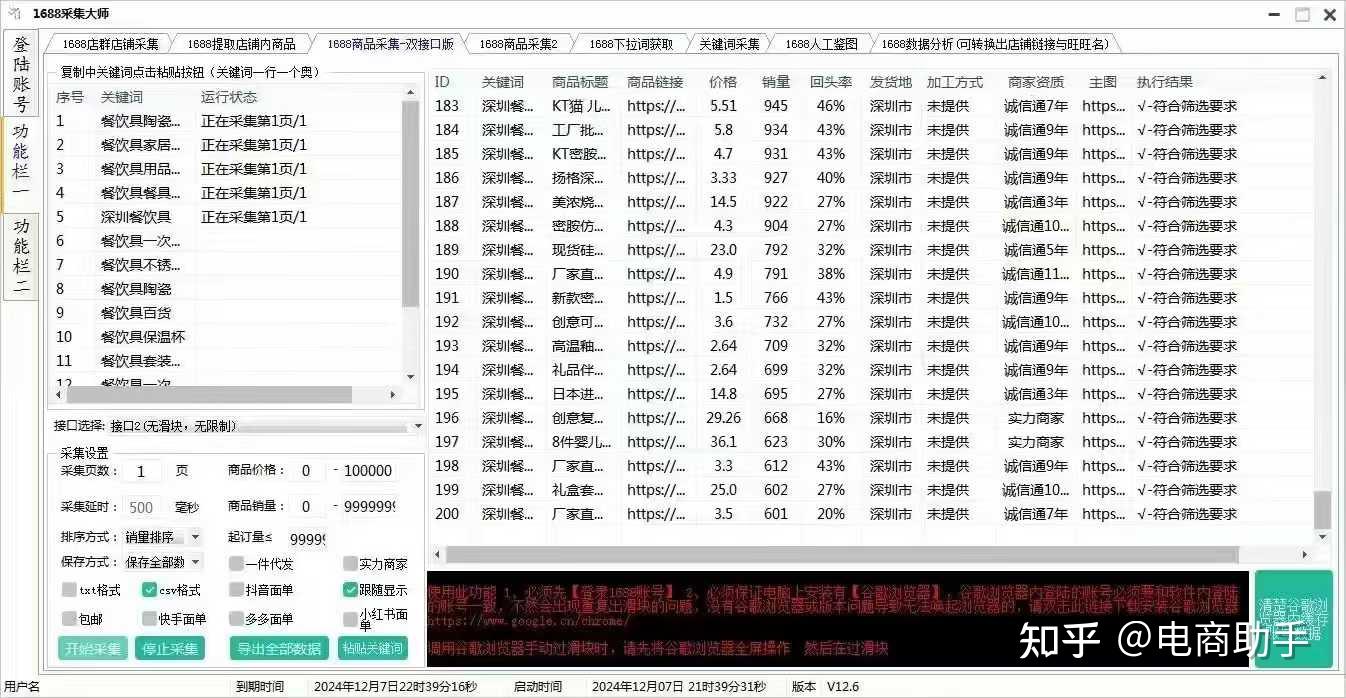
Task: Switch to the 1688店群店铺采集 tab
Action: tap(110, 44)
